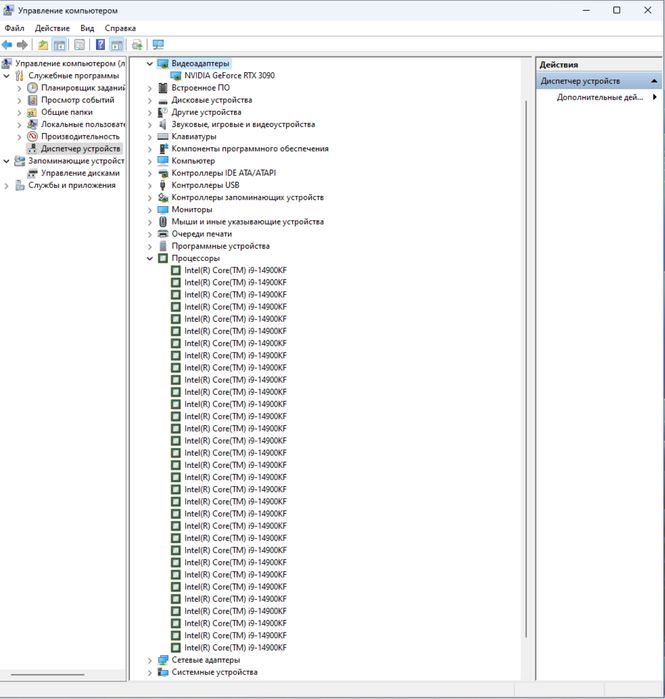Click the Мониторы label

coord(192,210)
